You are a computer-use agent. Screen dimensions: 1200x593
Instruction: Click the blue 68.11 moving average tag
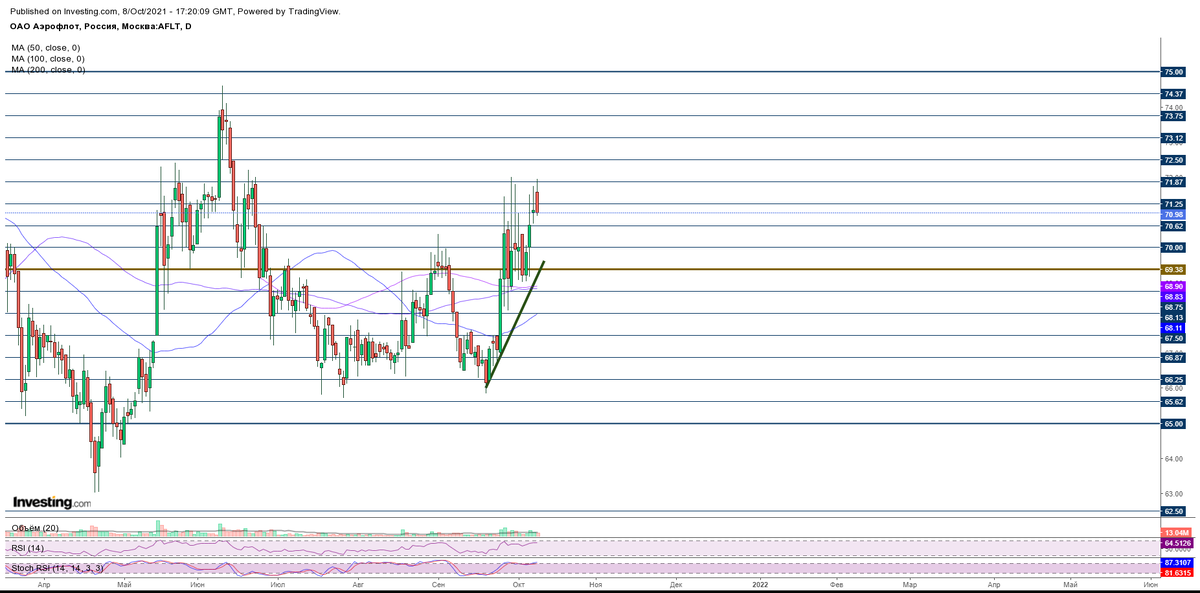[1173, 328]
